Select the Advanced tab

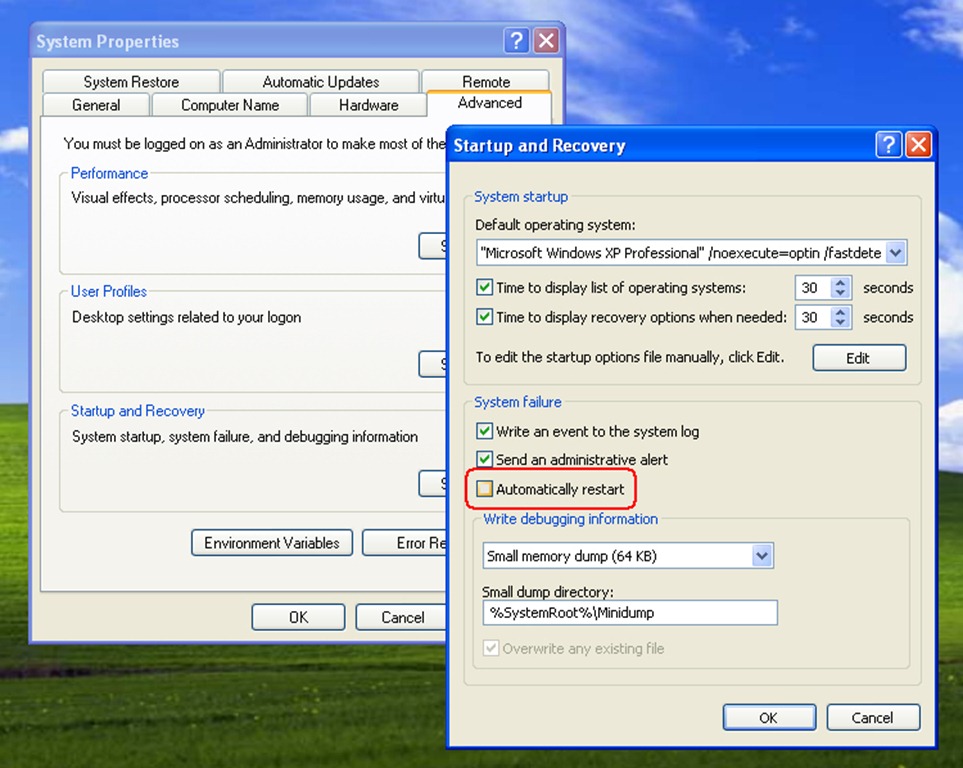pyautogui.click(x=489, y=103)
